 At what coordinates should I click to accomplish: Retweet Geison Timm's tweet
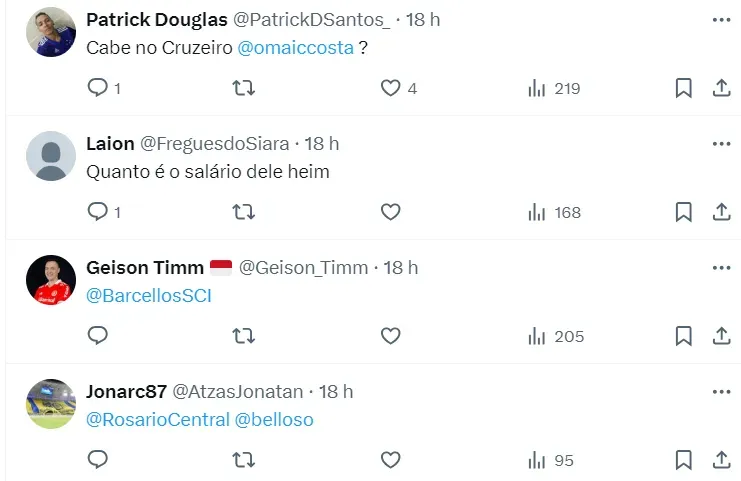point(243,336)
